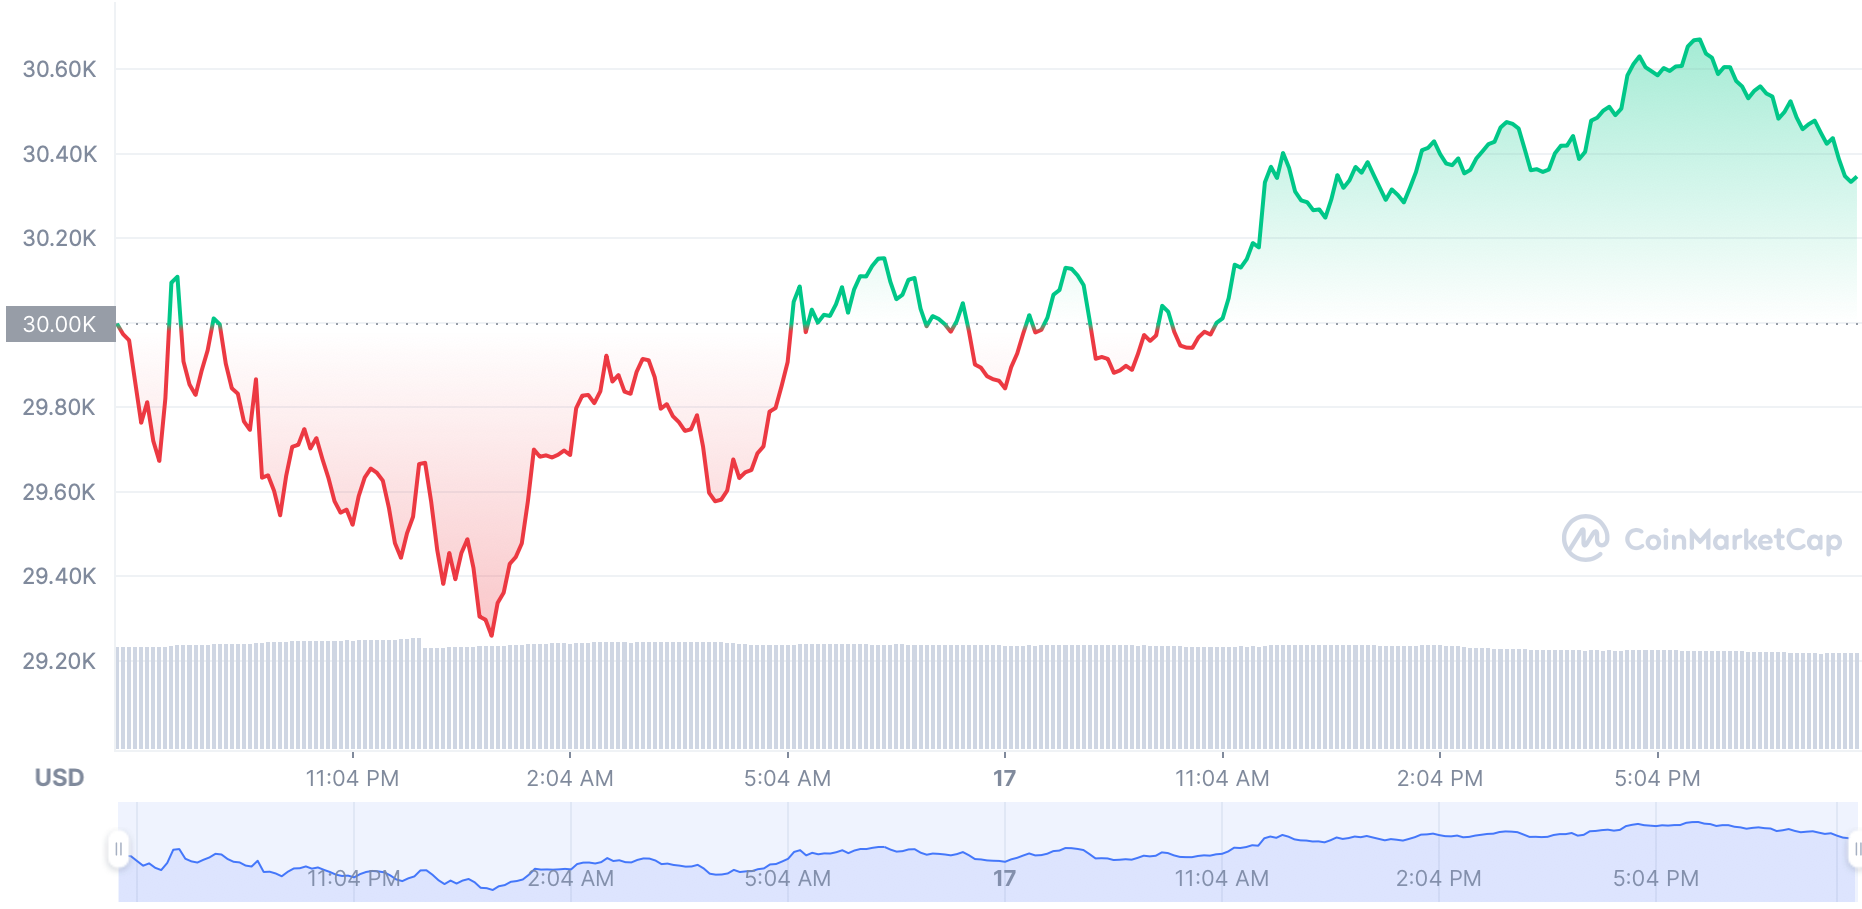Click the USD currency label
The height and width of the screenshot is (909, 1862).
(x=59, y=778)
